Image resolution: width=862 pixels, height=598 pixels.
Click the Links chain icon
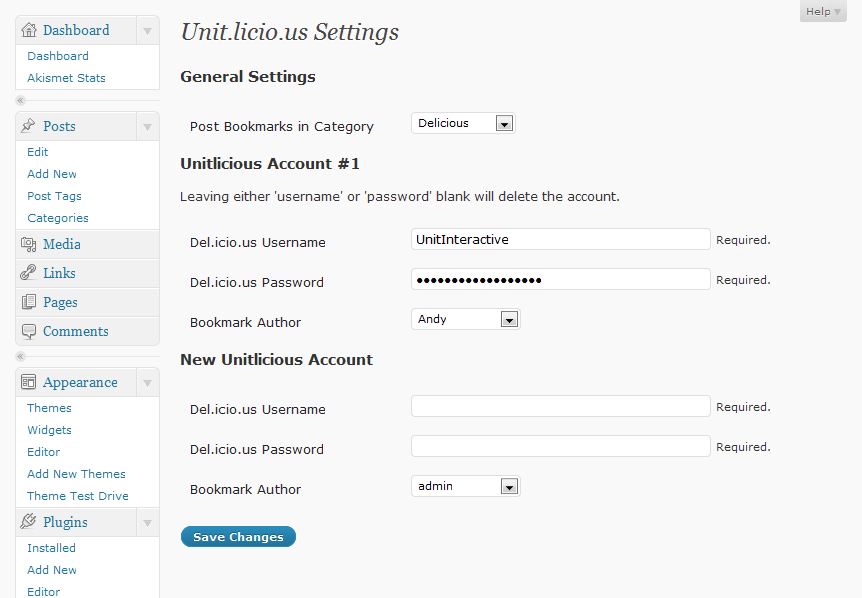[x=28, y=273]
